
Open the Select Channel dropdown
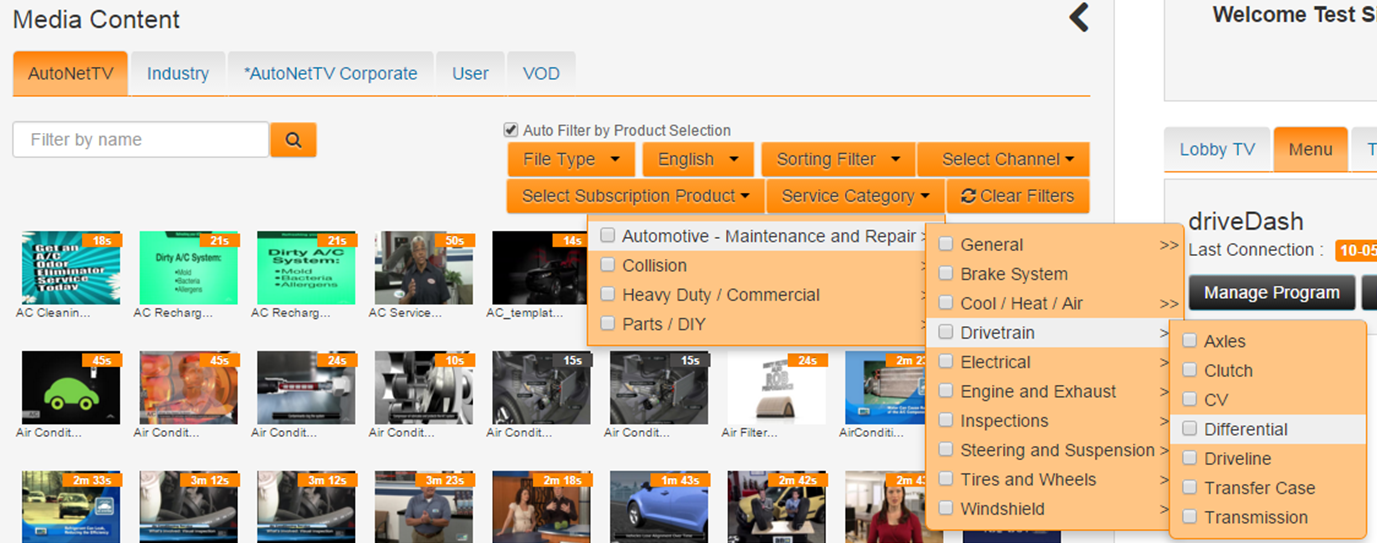[x=1003, y=159]
